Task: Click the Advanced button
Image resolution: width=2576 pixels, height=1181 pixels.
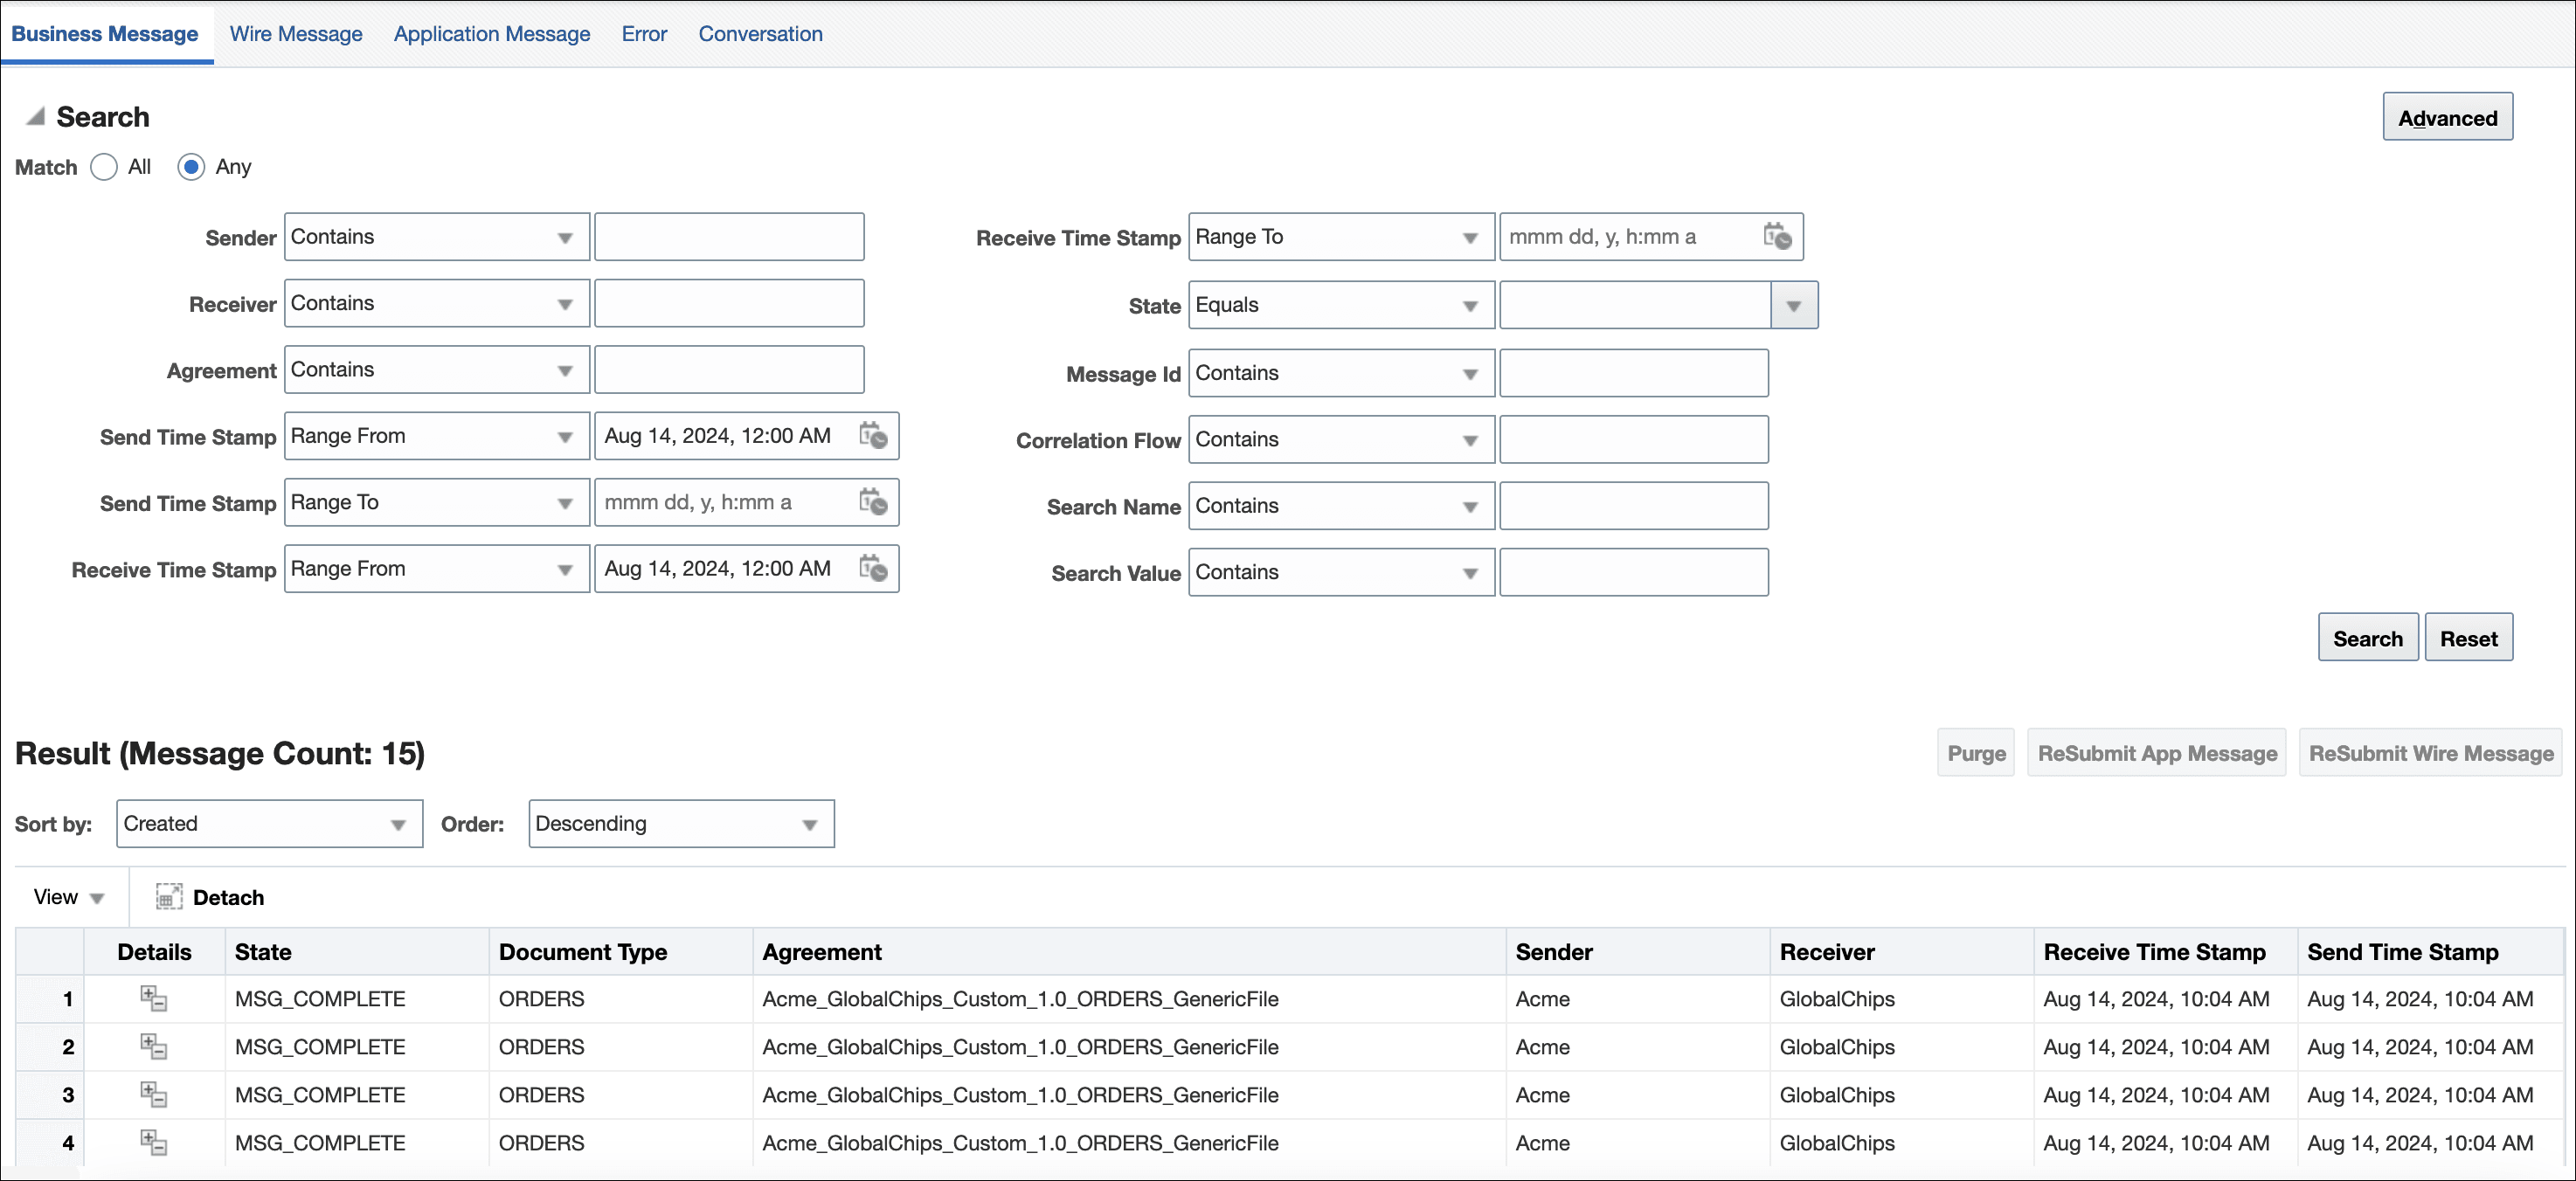Action: coord(2447,117)
